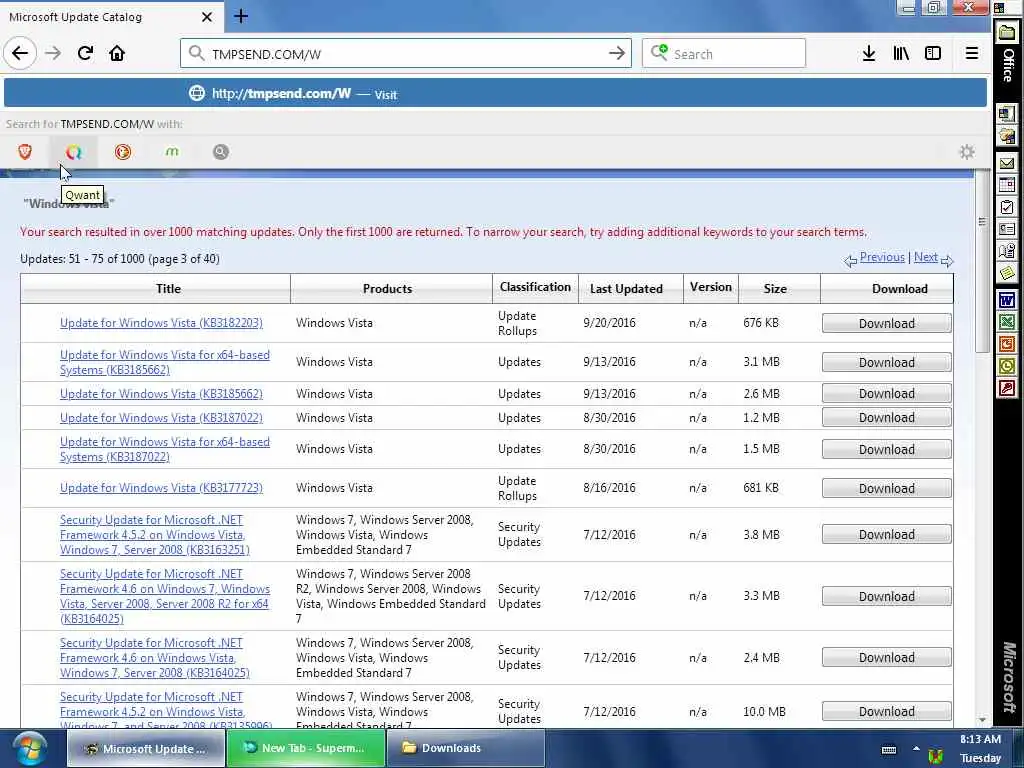Select the Microsoft Update Catalog browser tab
Viewport: 1024px width, 768px height.
[x=111, y=17]
